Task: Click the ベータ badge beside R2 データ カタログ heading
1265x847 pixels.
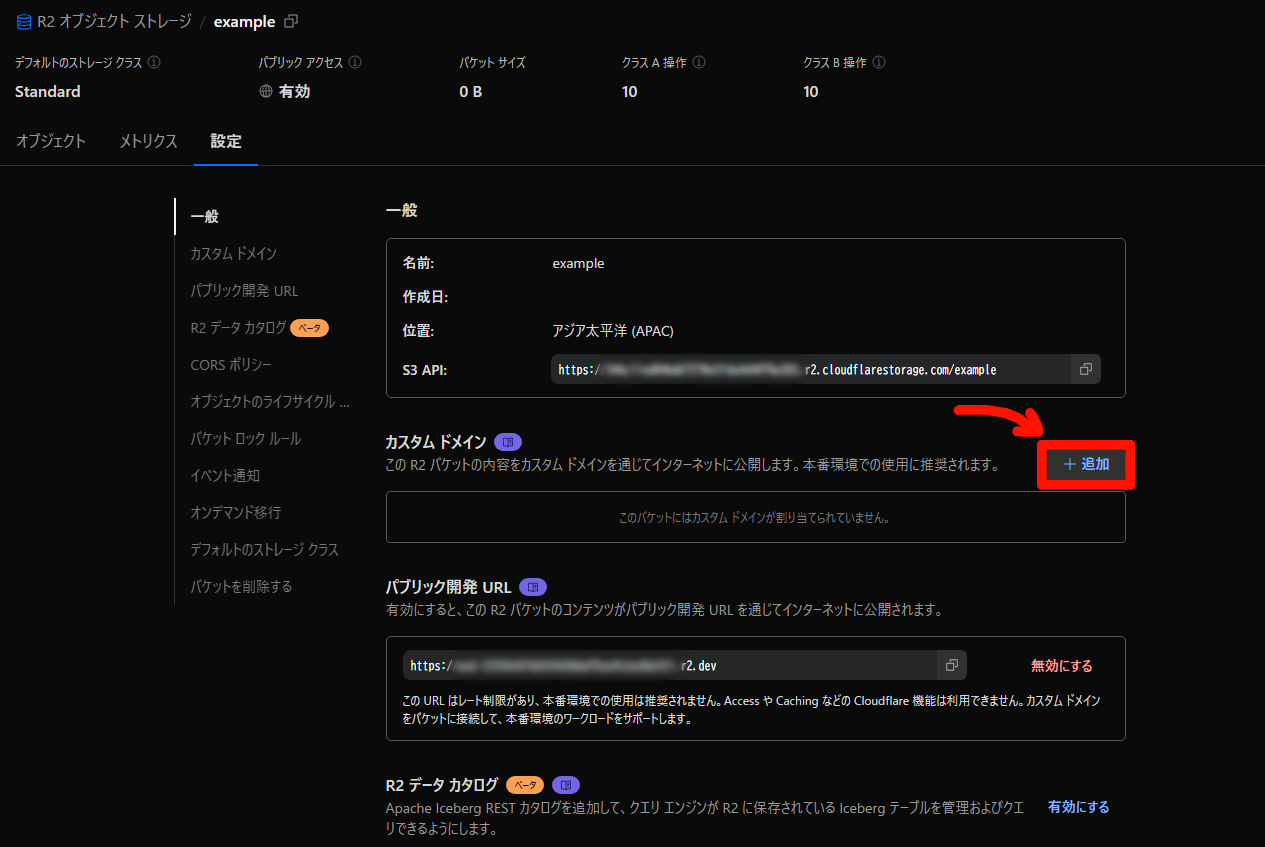Action: point(526,785)
